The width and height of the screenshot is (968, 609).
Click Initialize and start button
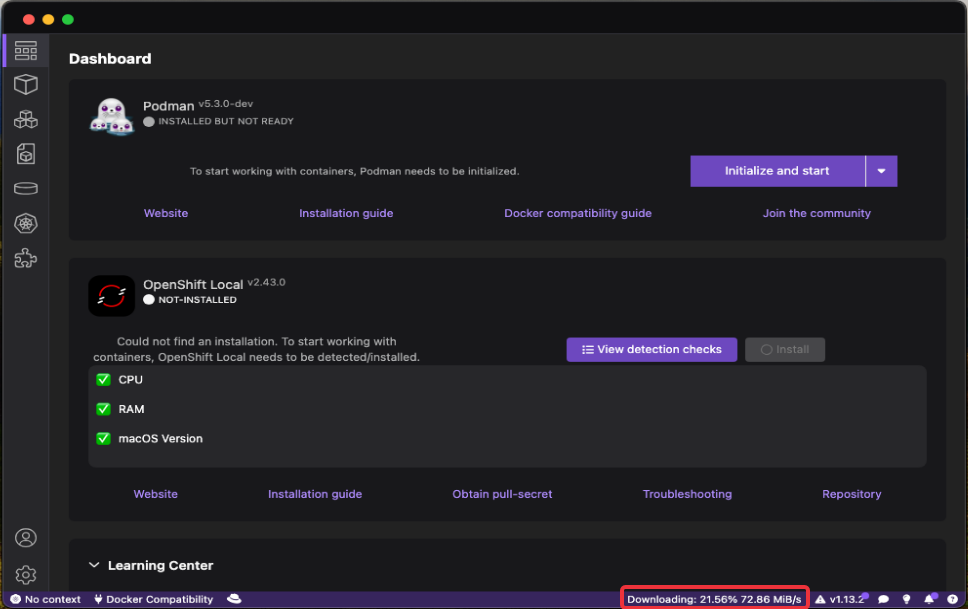tap(777, 171)
